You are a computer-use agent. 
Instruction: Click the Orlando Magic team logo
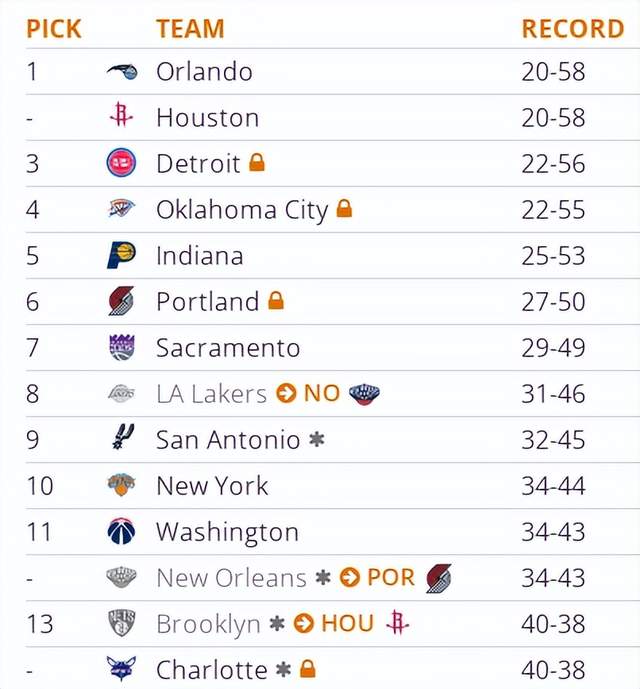[x=122, y=71]
